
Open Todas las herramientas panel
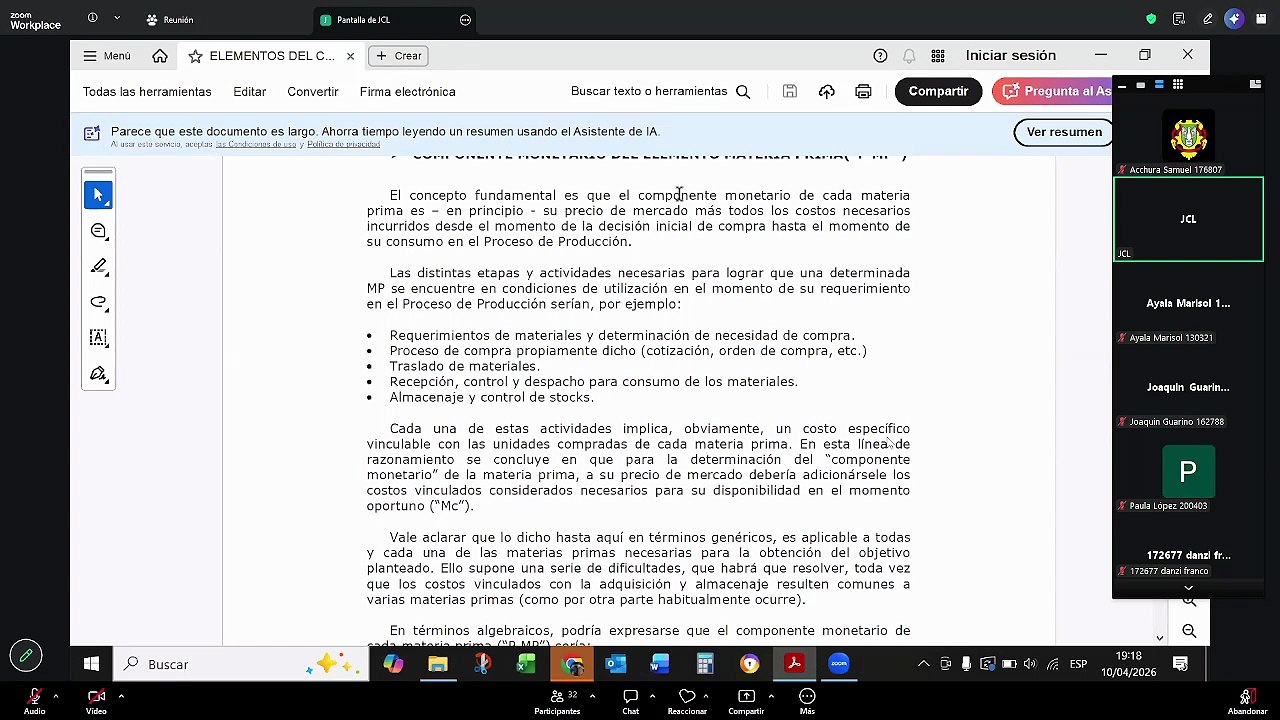tap(147, 92)
